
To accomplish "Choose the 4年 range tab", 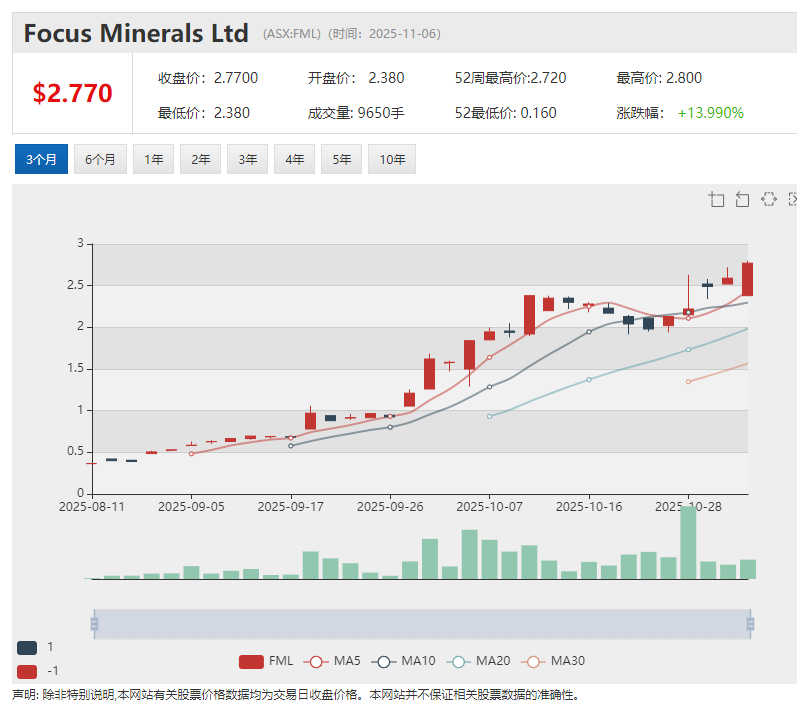I will pyautogui.click(x=294, y=159).
